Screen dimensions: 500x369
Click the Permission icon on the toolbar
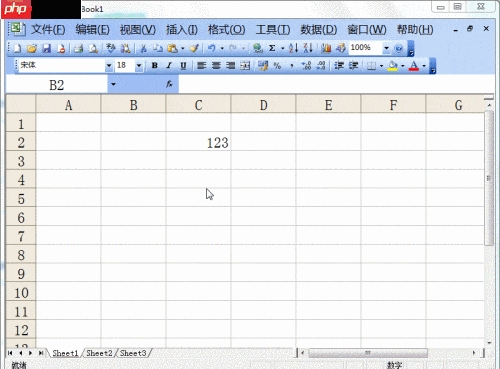[x=61, y=49]
